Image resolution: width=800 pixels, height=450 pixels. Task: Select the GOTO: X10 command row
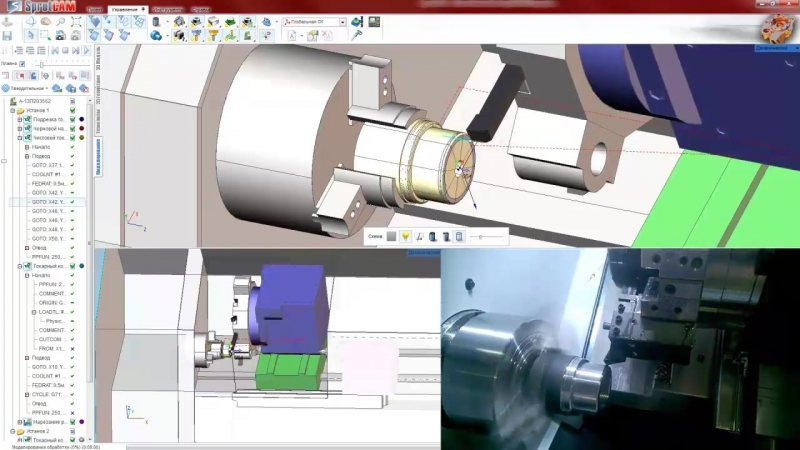click(x=48, y=367)
